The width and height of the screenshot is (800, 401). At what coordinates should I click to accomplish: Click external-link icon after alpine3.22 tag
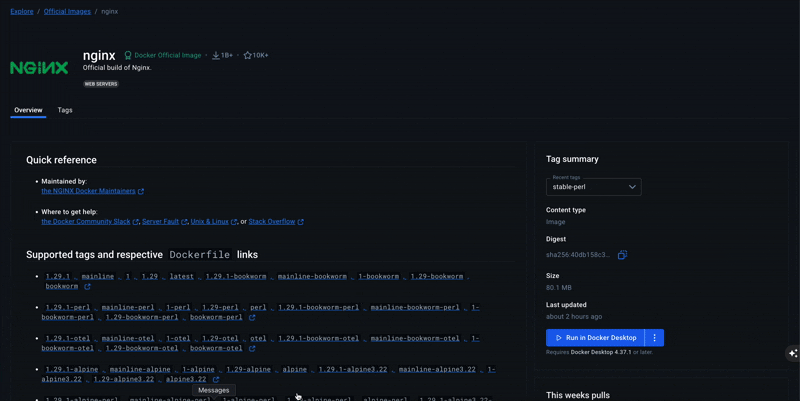(x=216, y=380)
